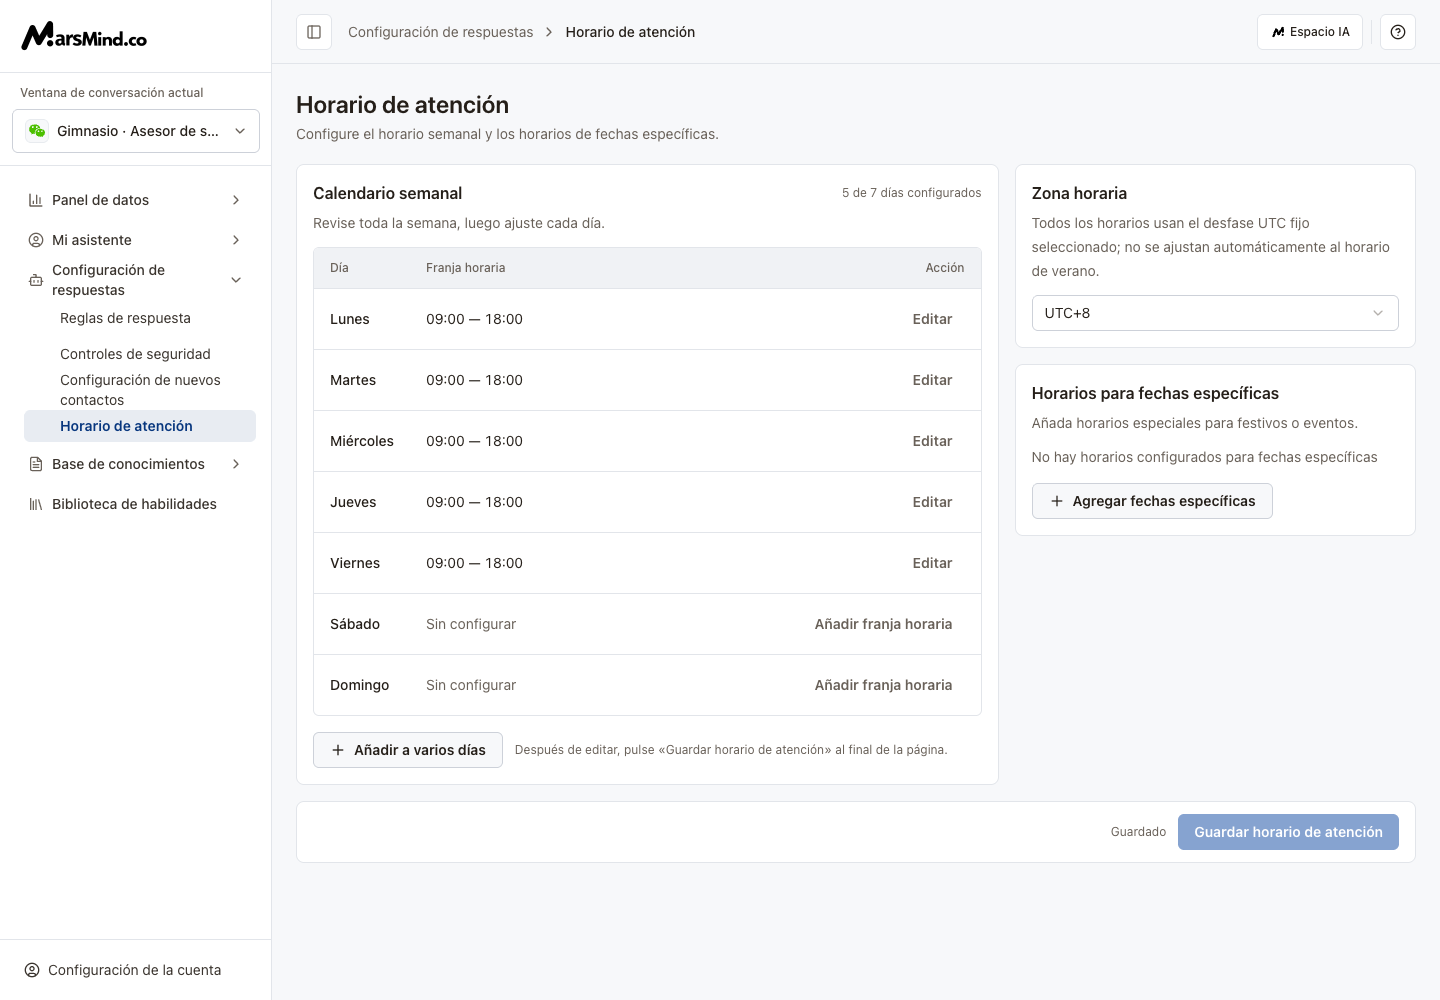Screen dimensions: 1440x1000
Task: Click the Mi asistente user icon
Action: coord(36,240)
